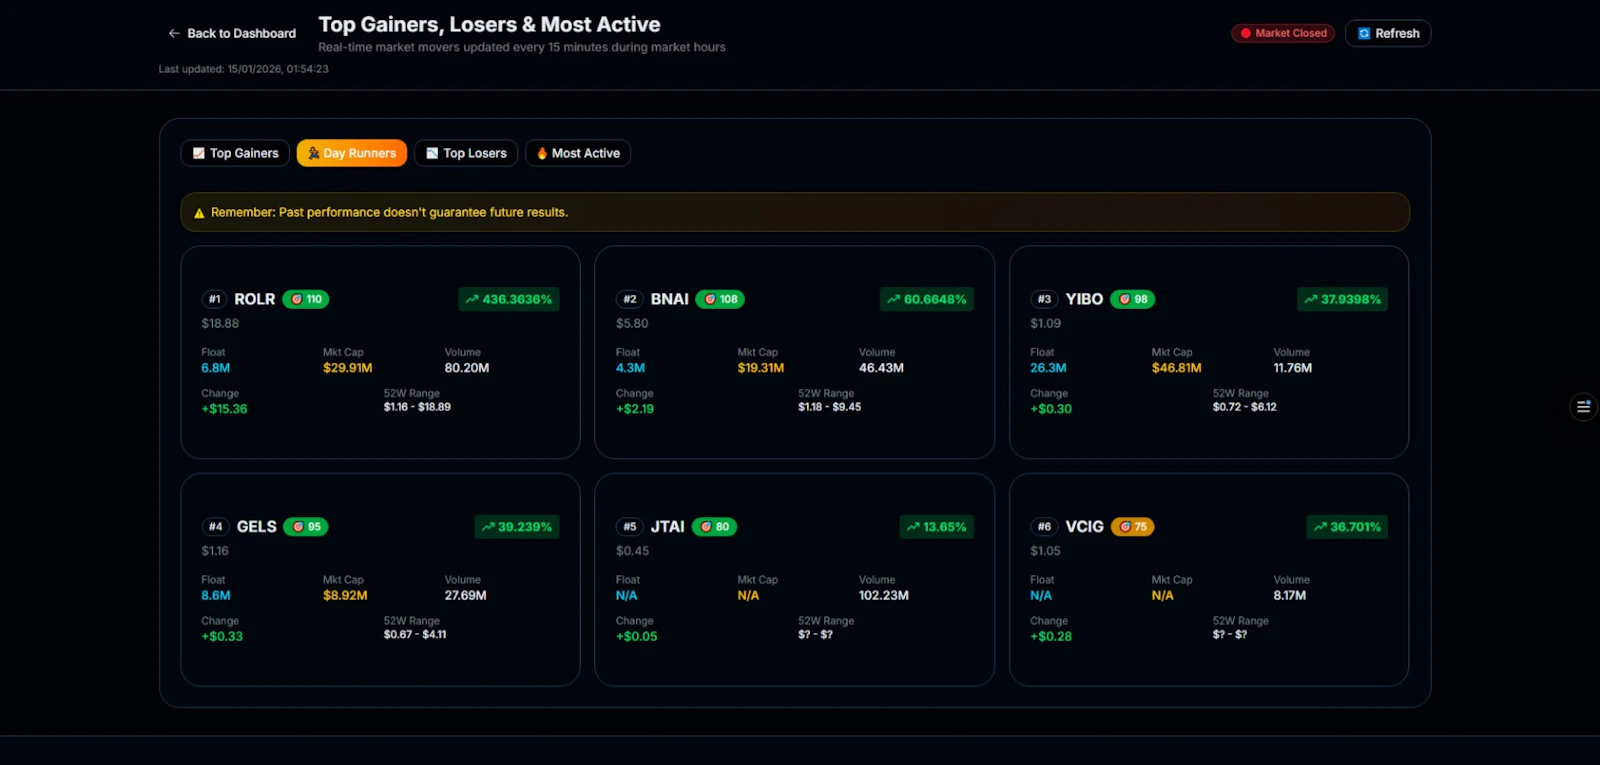Click ROLR score badge 110
The width and height of the screenshot is (1600, 765).
(306, 299)
